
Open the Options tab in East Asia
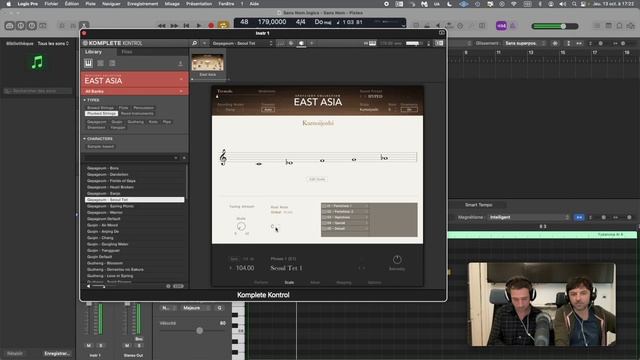pos(374,282)
